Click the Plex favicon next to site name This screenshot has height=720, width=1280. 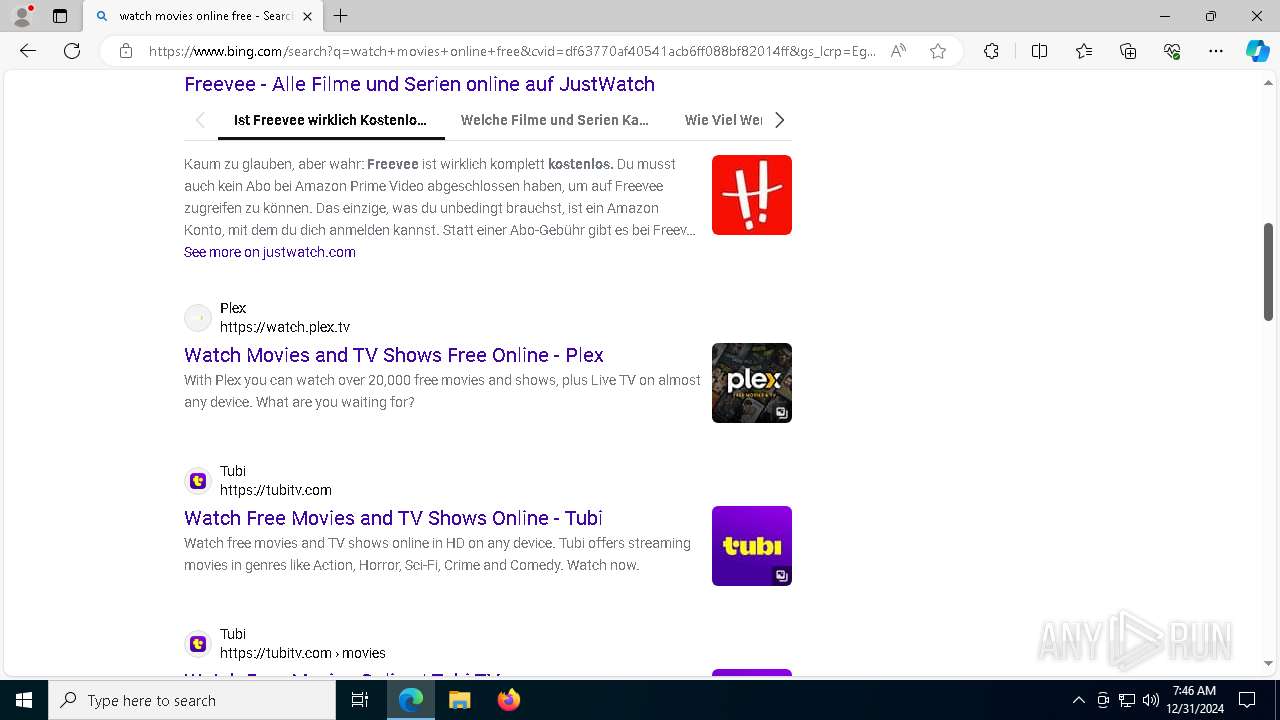coord(198,318)
